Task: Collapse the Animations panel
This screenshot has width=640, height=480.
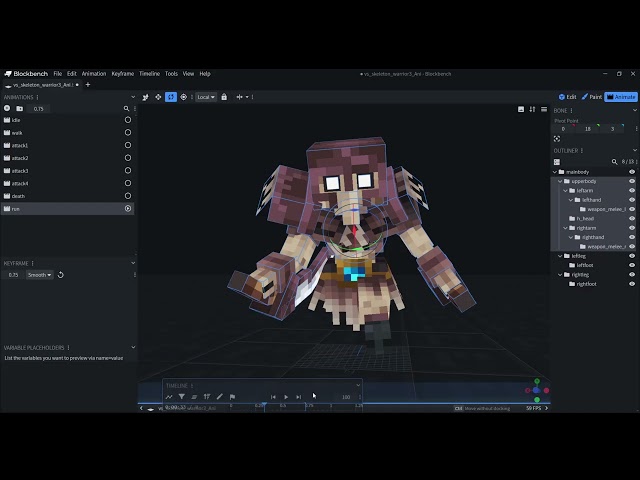Action: click(x=133, y=97)
